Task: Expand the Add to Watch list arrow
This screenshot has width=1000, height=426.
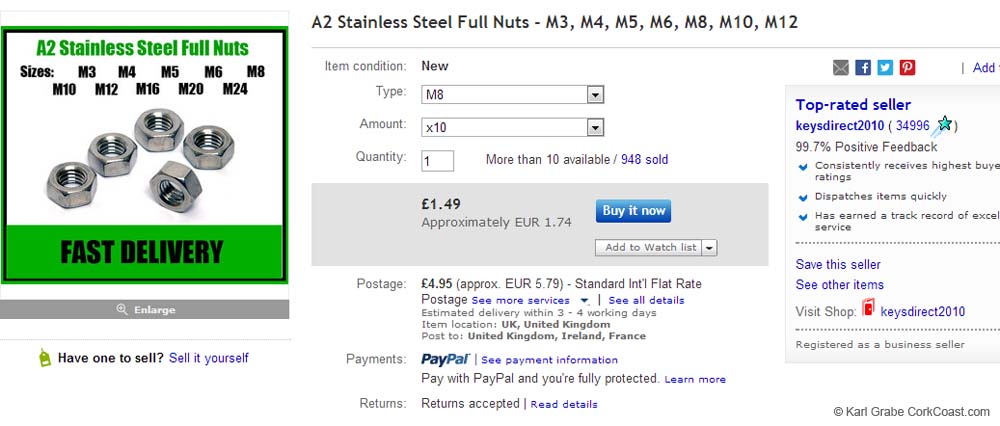Action: (x=709, y=248)
